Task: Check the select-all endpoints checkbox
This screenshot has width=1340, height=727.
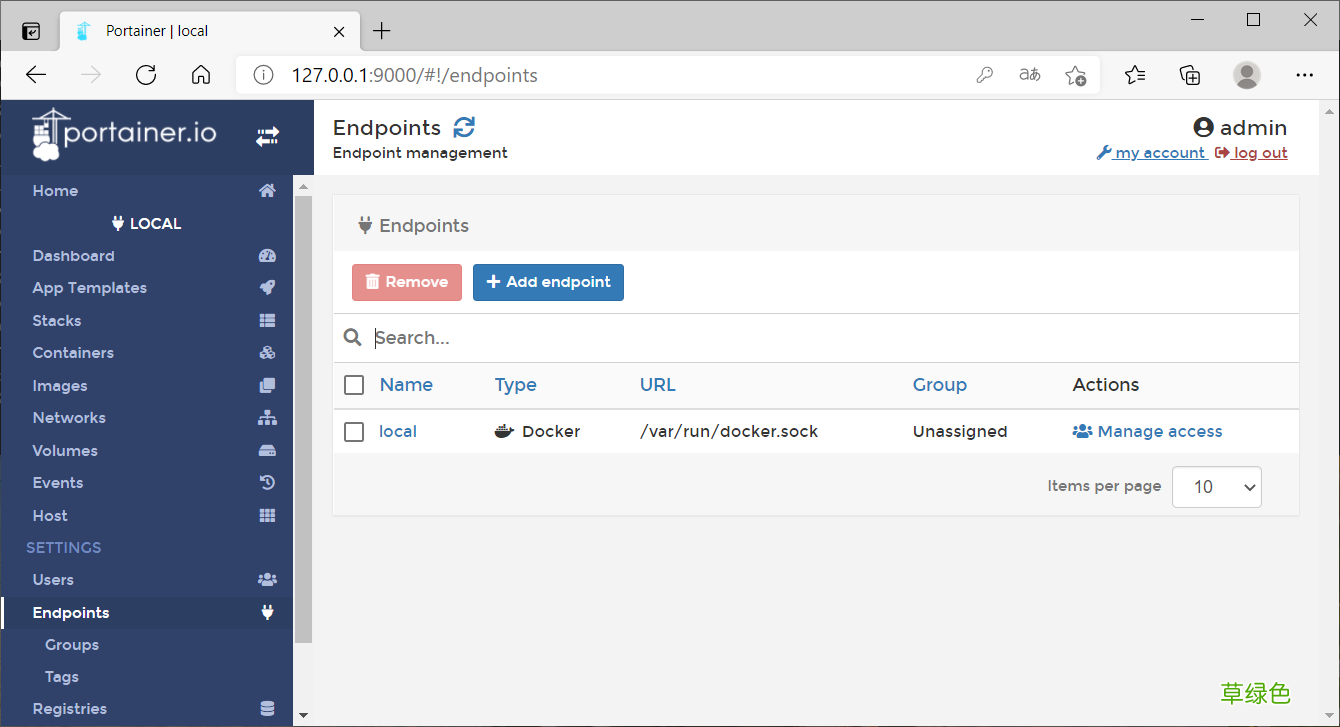Action: [353, 385]
